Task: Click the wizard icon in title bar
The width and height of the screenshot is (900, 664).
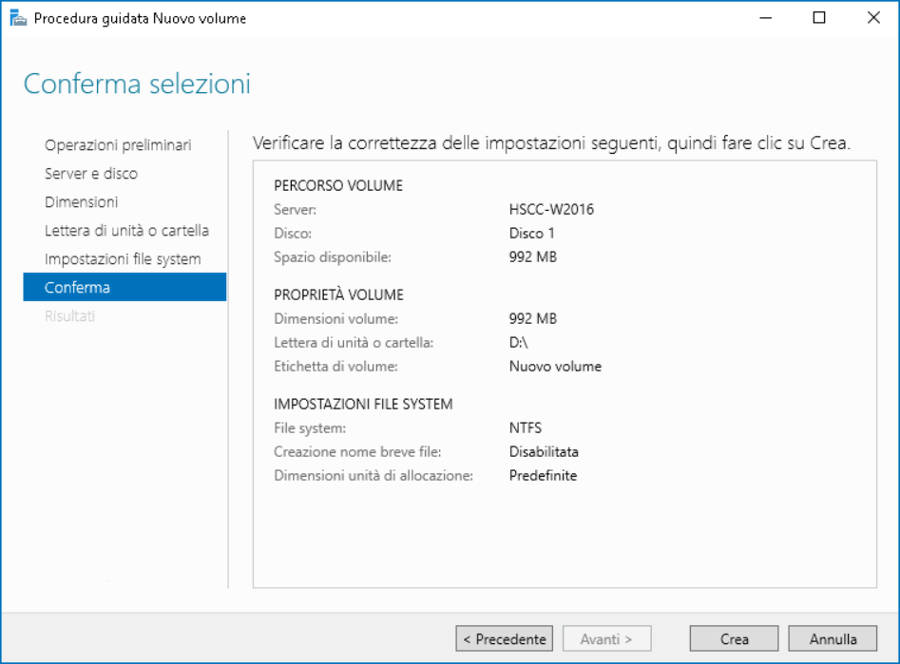Action: click(x=18, y=18)
